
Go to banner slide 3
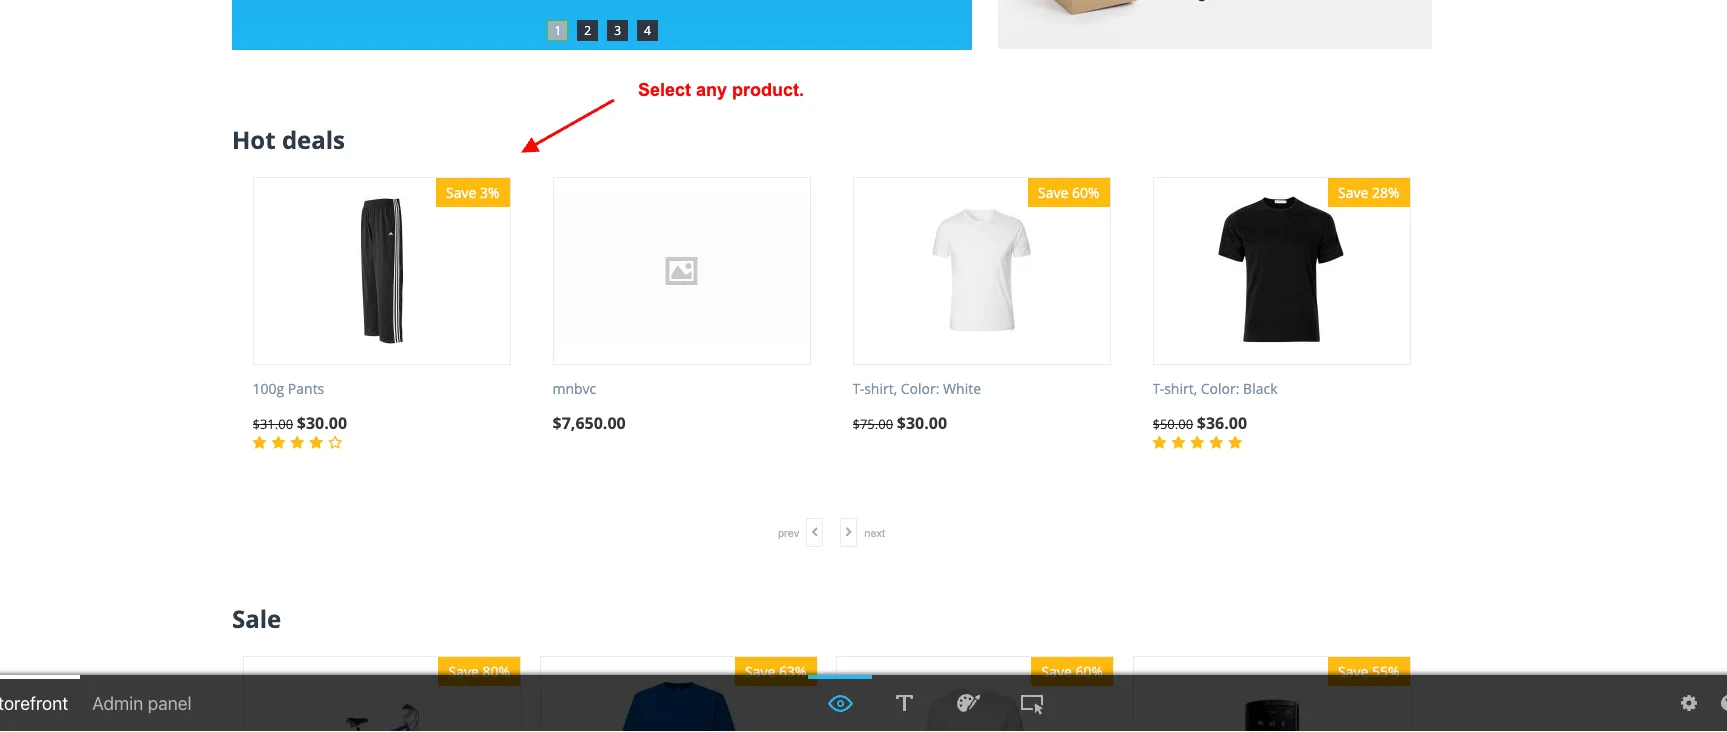click(617, 31)
